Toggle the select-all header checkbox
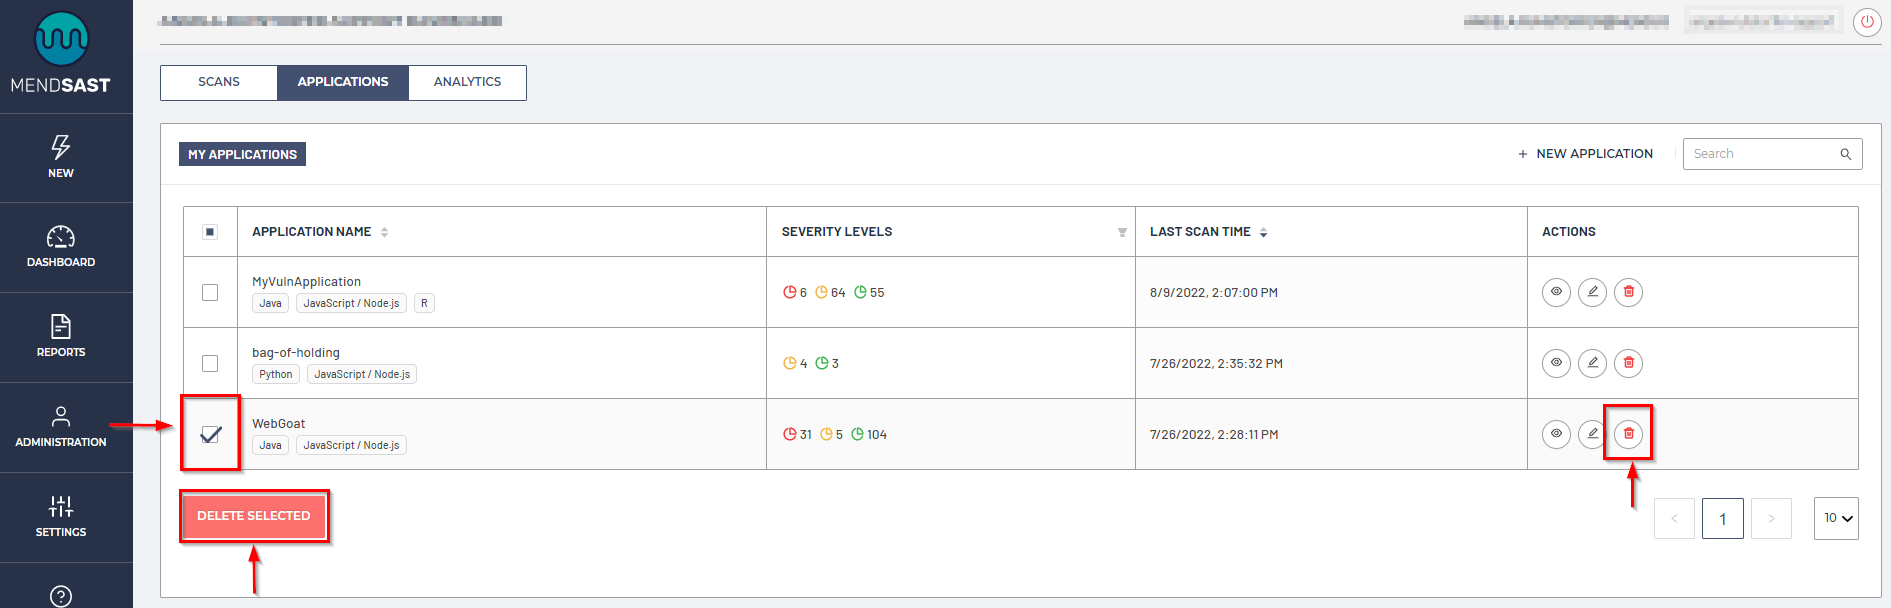The height and width of the screenshot is (608, 1891). point(210,232)
